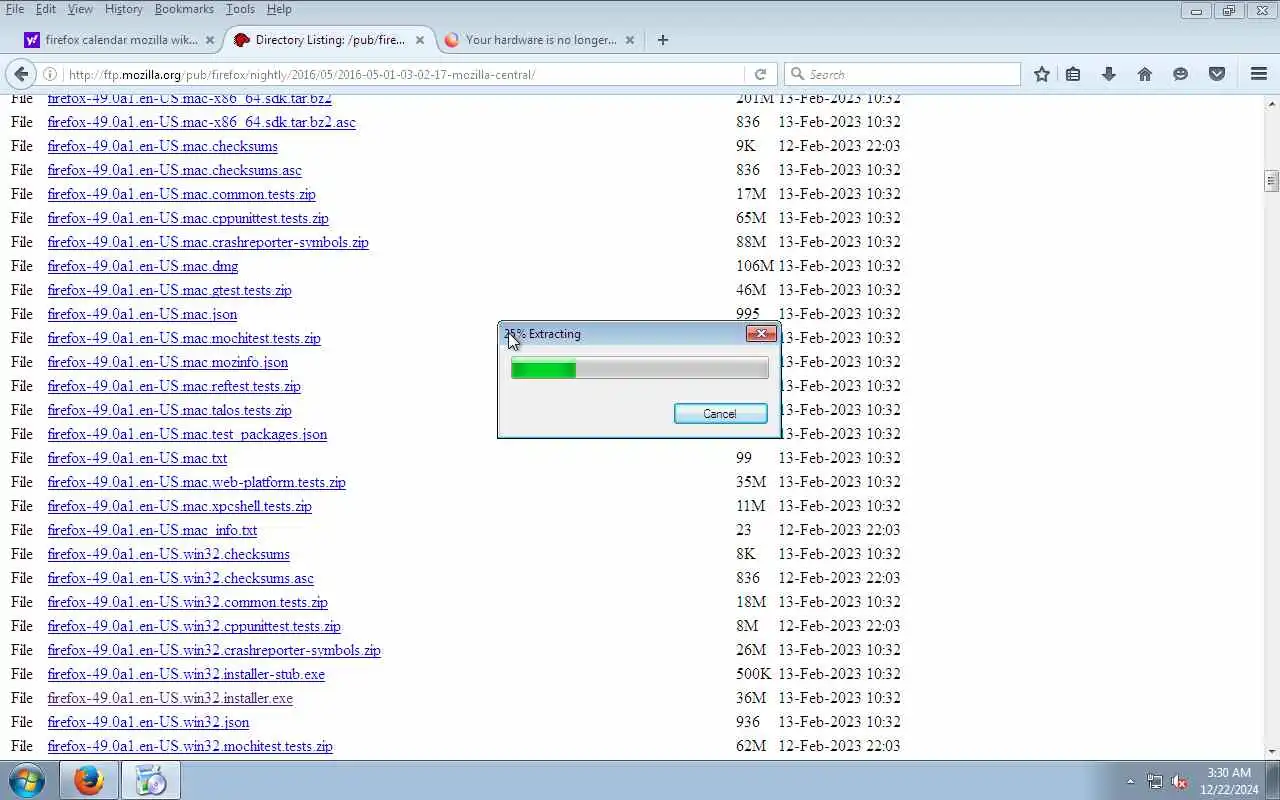Open the Help menu
Screen dimensions: 1280x800
click(279, 9)
